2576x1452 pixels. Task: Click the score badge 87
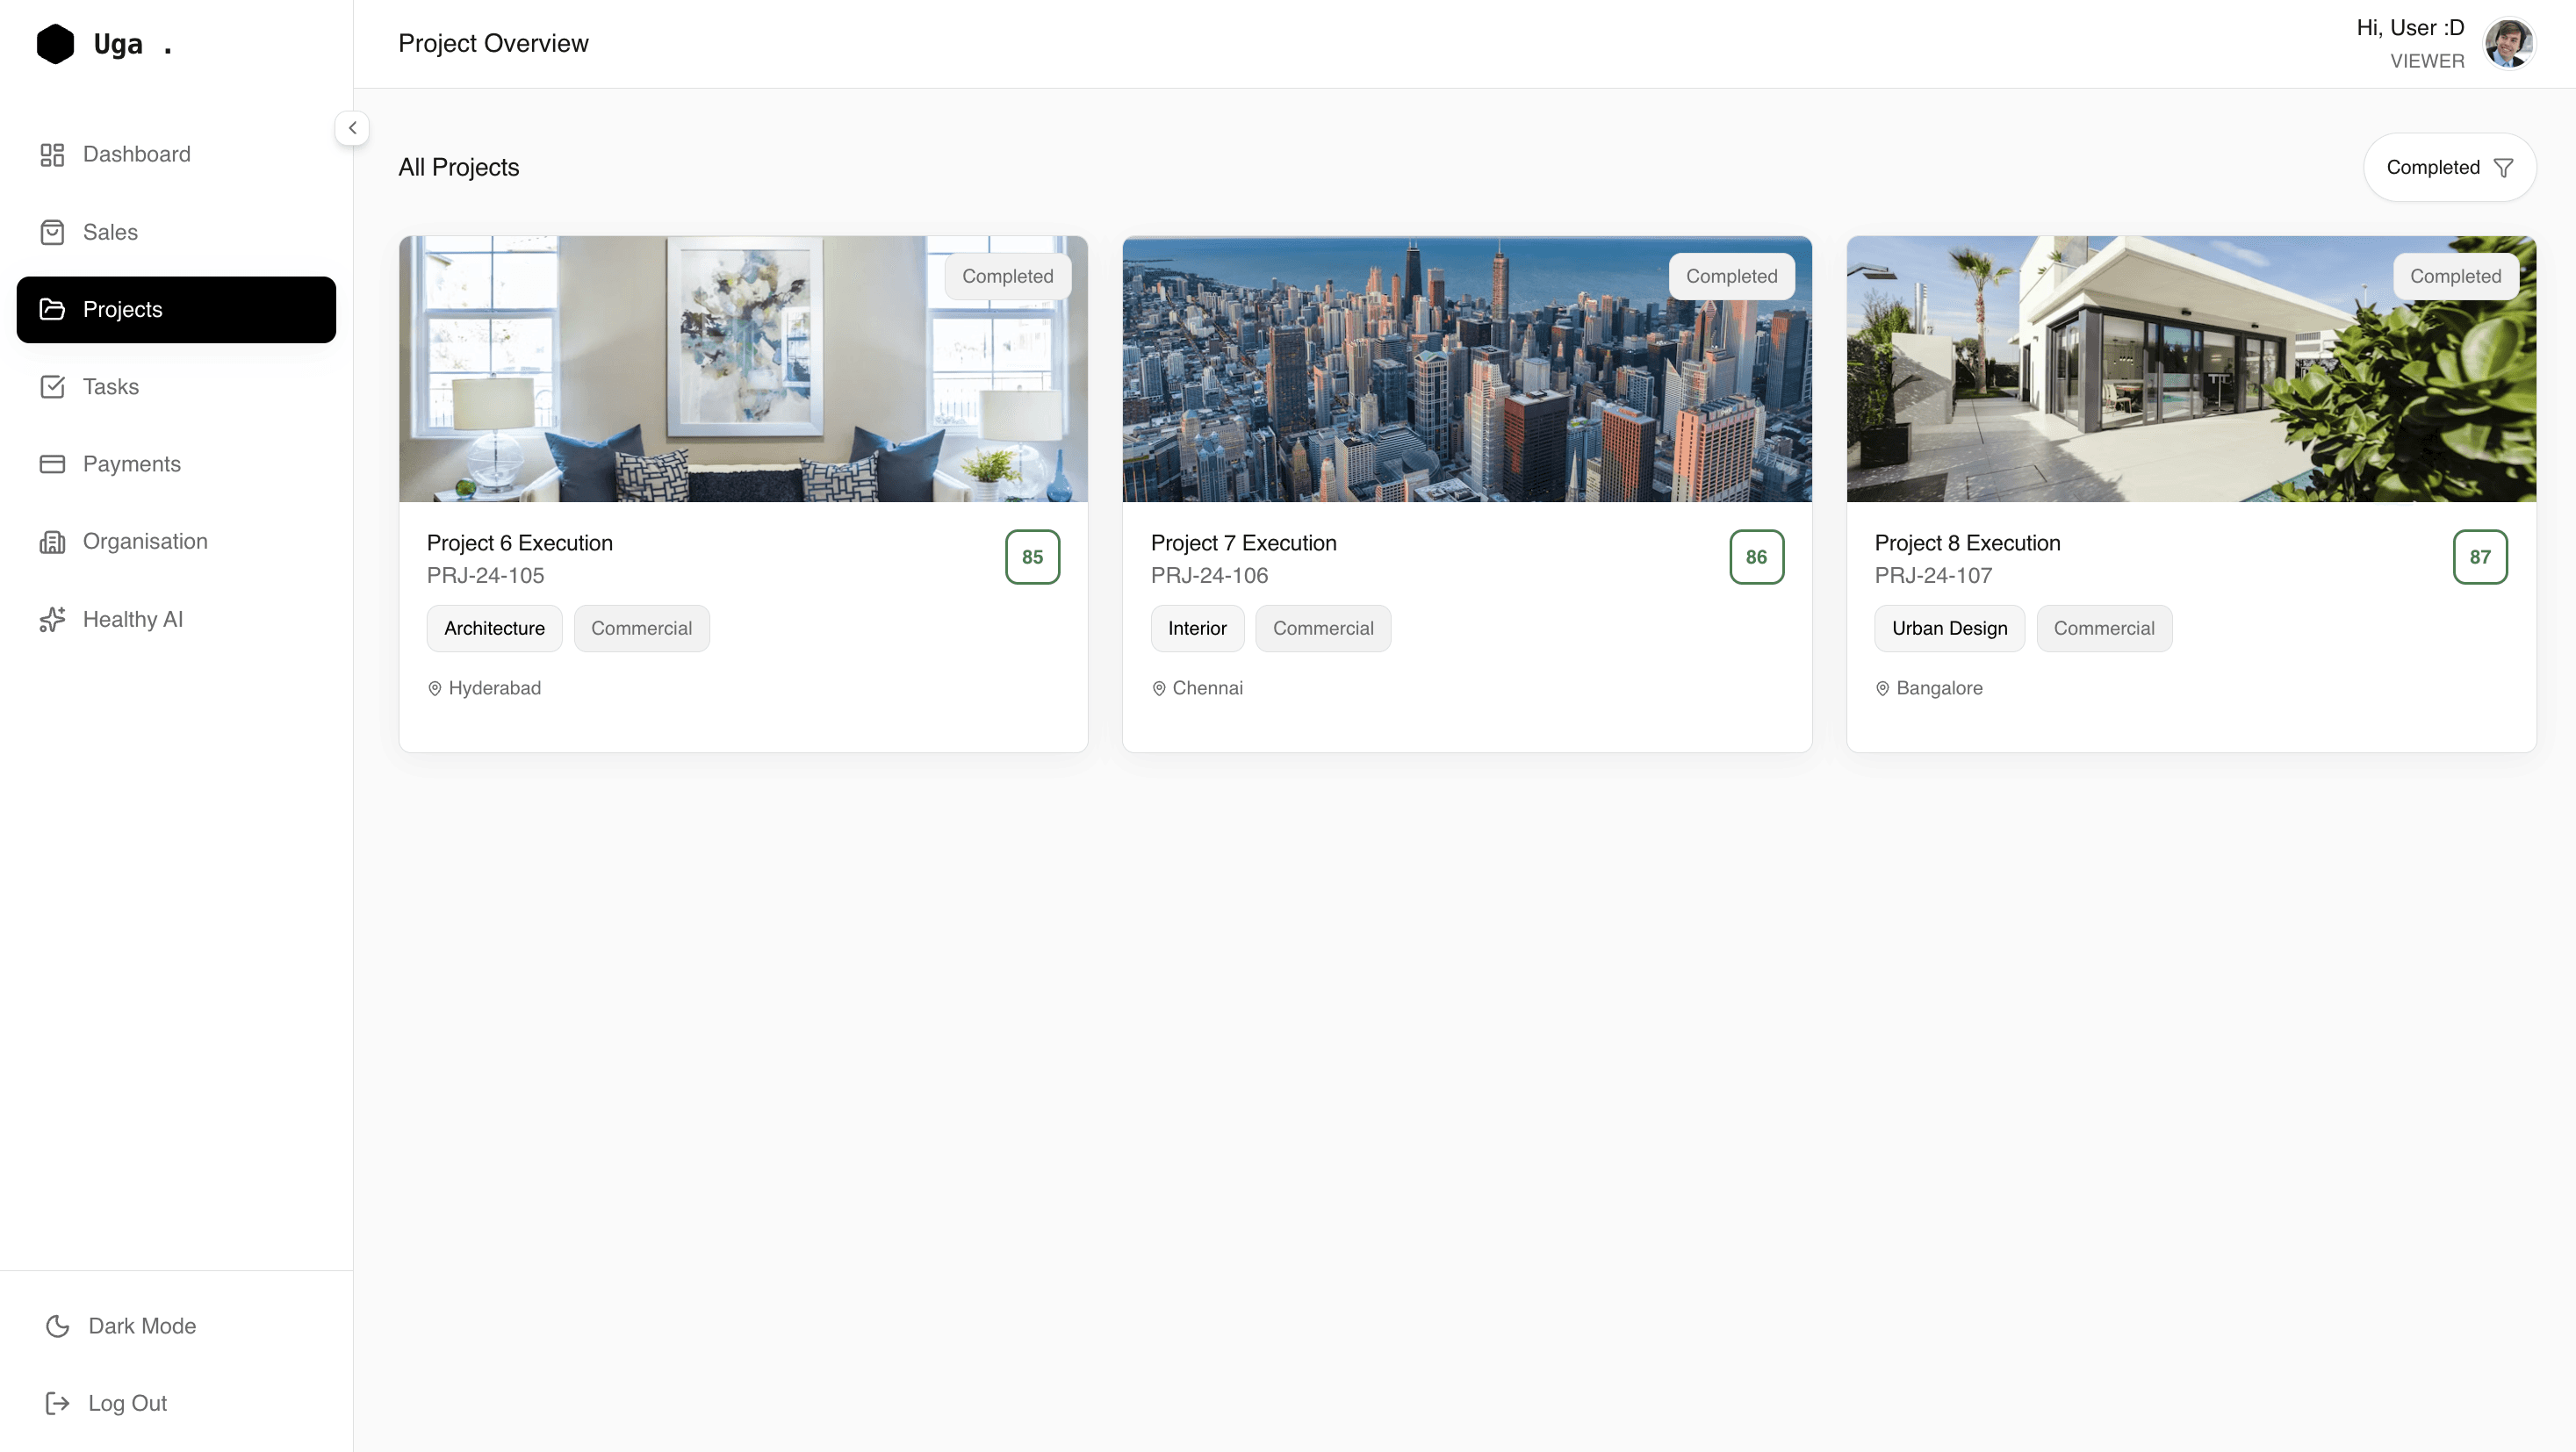coord(2479,557)
